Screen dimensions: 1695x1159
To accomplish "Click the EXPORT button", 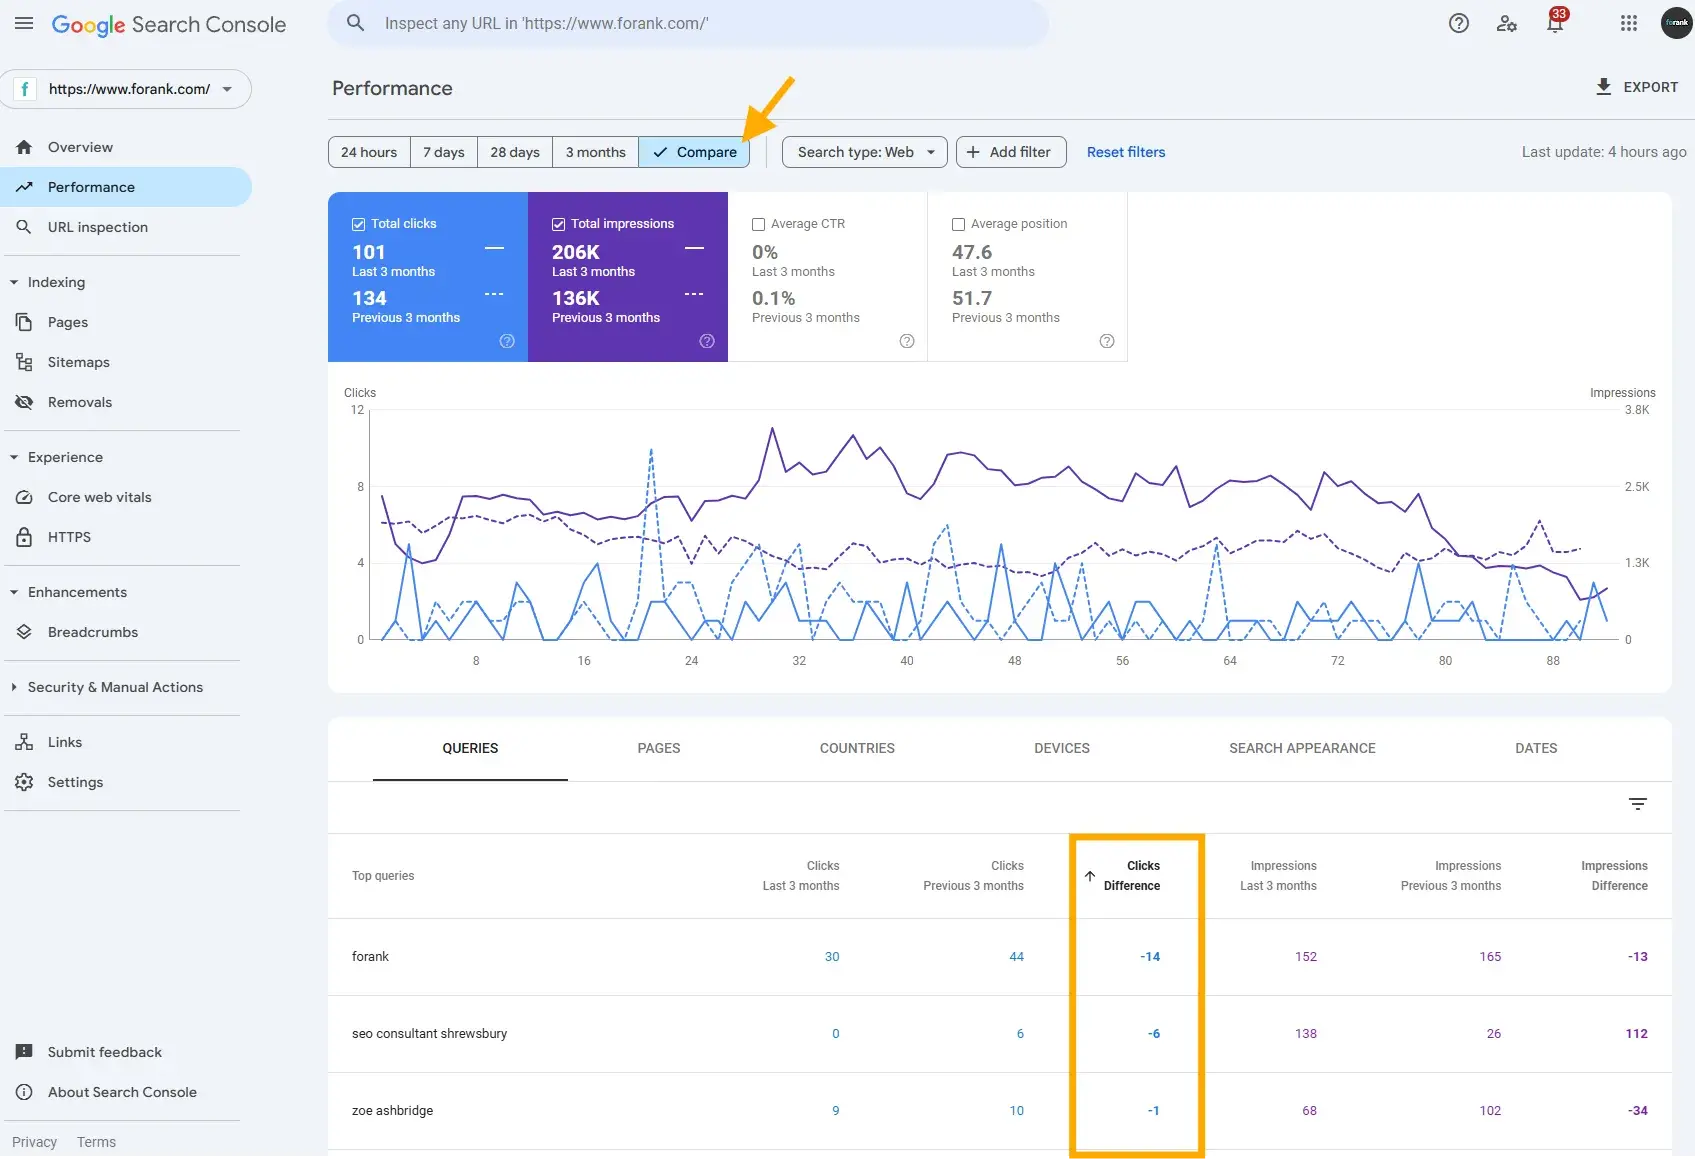I will pos(1636,87).
